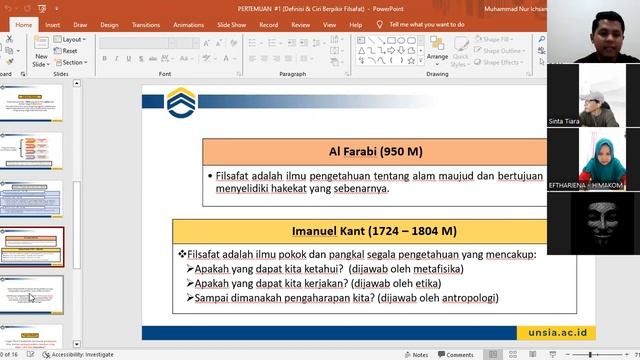
Task: Click the Format Painter brush icon
Action: coord(9,62)
